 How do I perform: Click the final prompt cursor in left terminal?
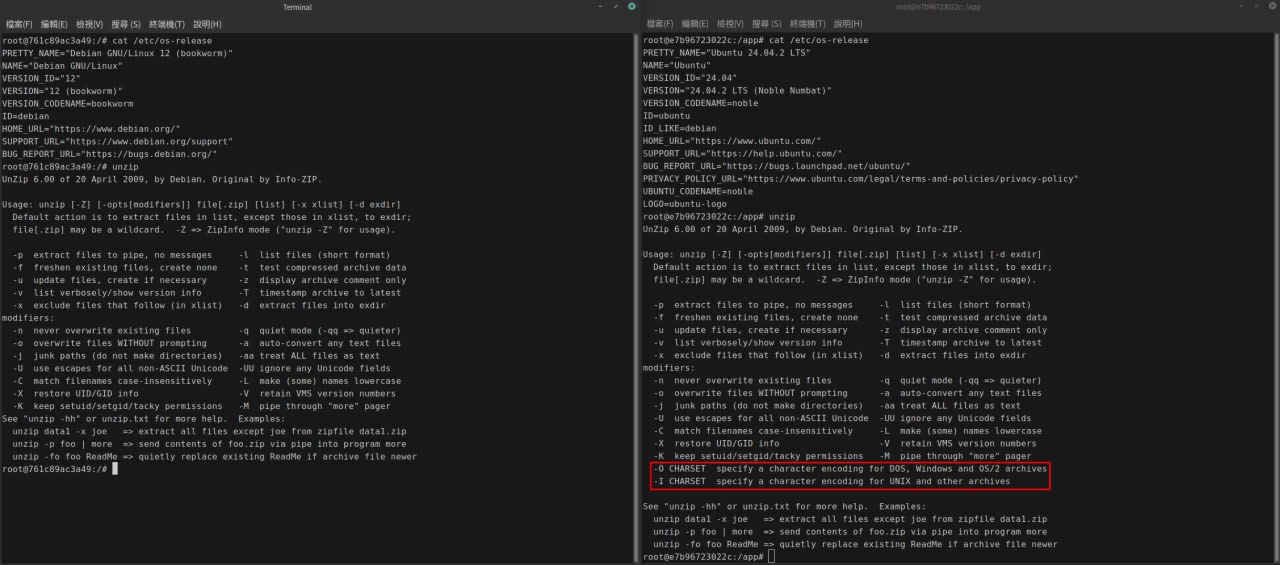click(x=116, y=469)
